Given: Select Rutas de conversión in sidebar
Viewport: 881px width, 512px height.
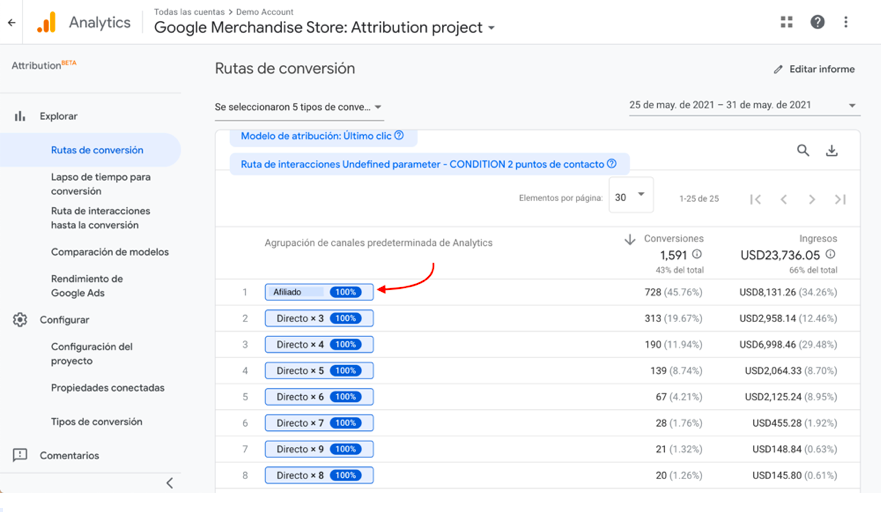Looking at the screenshot, I should point(97,150).
